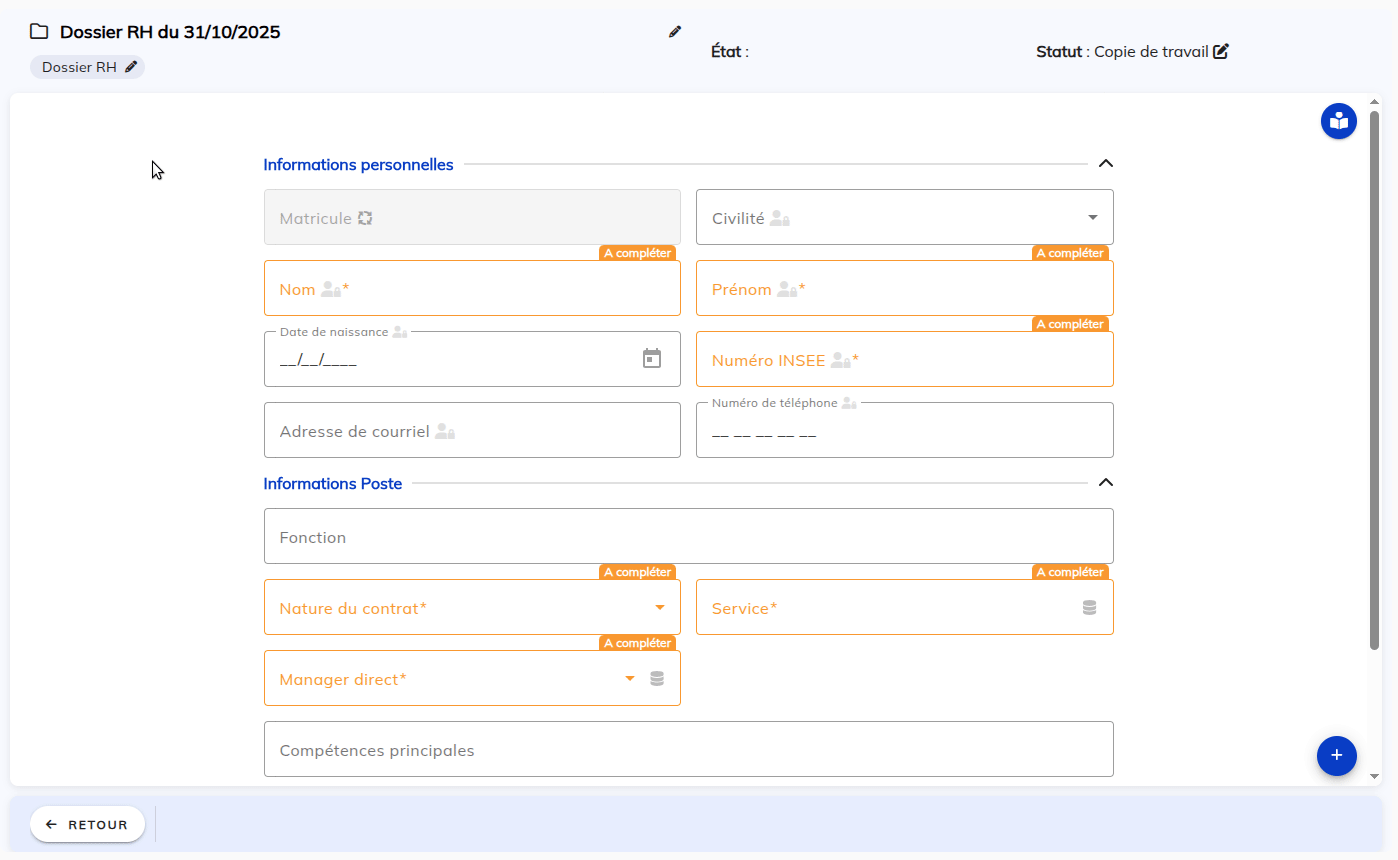The image size is (1398, 860).
Task: Open the Civilité dropdown
Action: (x=1092, y=218)
